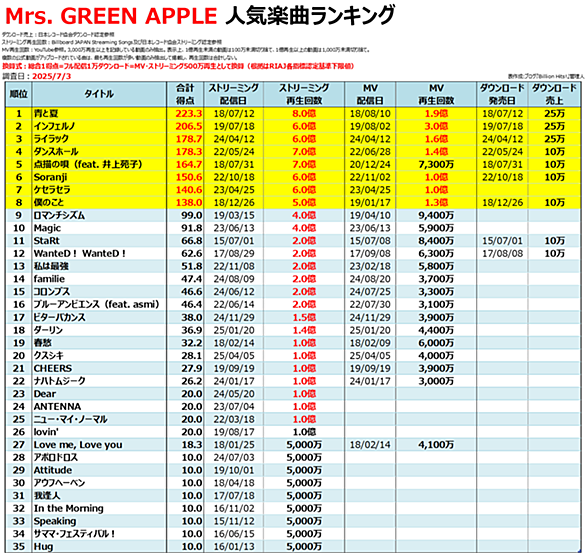This screenshot has height=553, width=586.
Task: Click the title 'インフェルノ'
Action: (x=99, y=126)
